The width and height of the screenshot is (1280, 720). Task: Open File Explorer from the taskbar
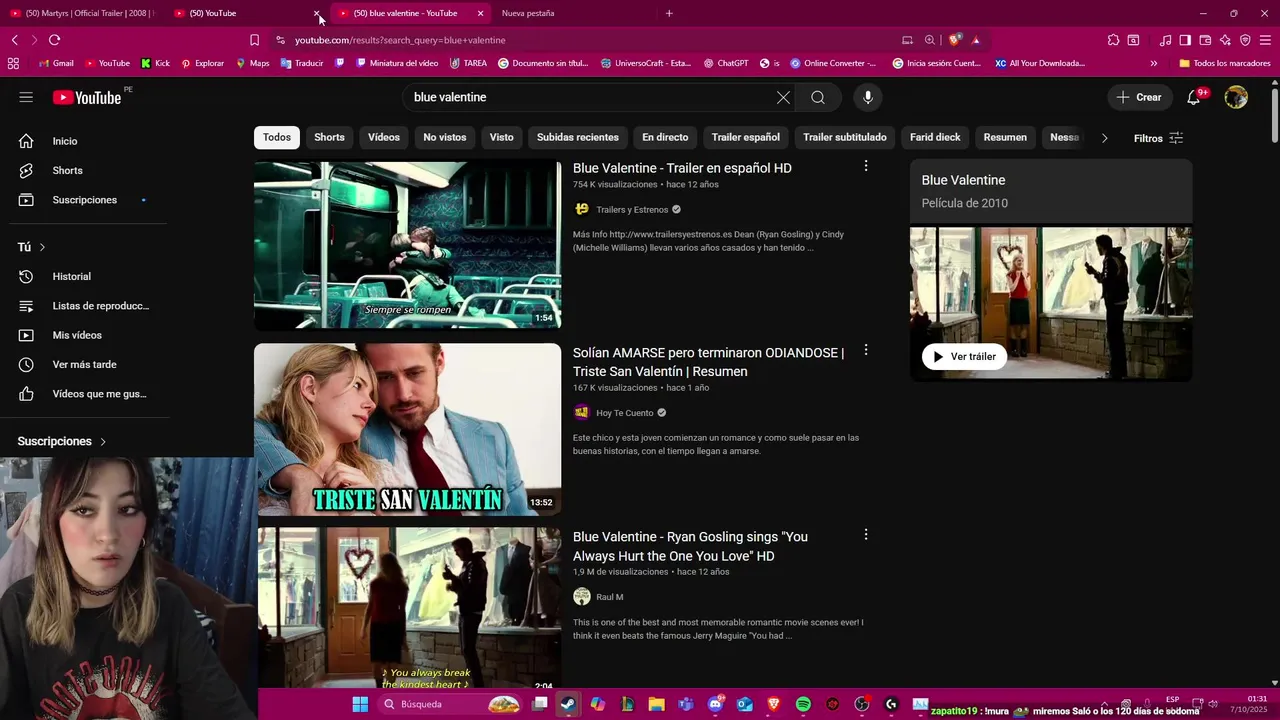[x=656, y=704]
